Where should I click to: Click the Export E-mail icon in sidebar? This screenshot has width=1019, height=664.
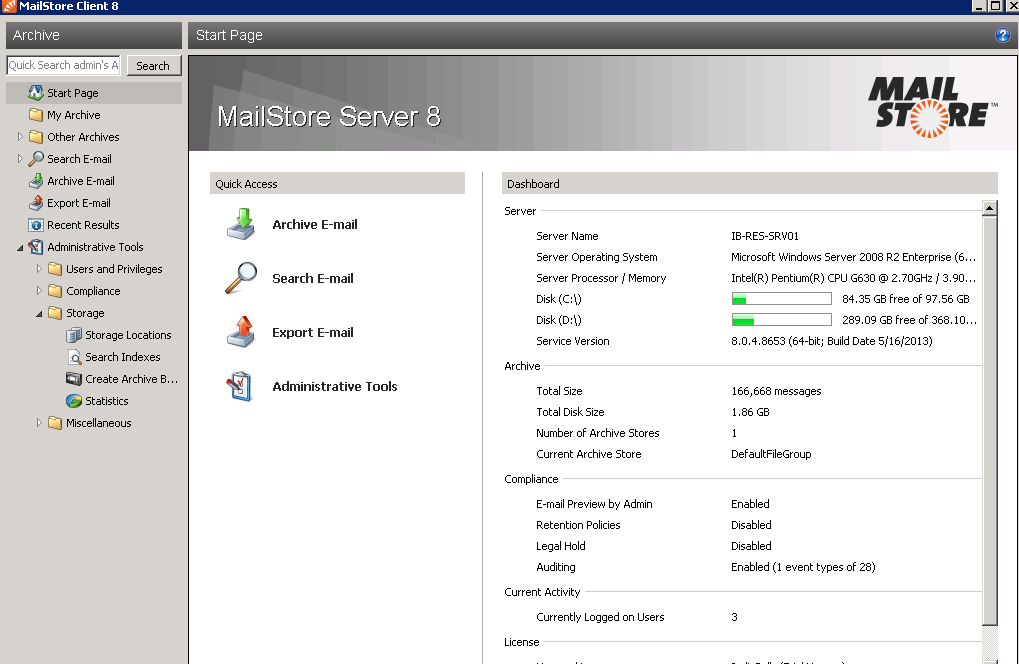[36, 203]
